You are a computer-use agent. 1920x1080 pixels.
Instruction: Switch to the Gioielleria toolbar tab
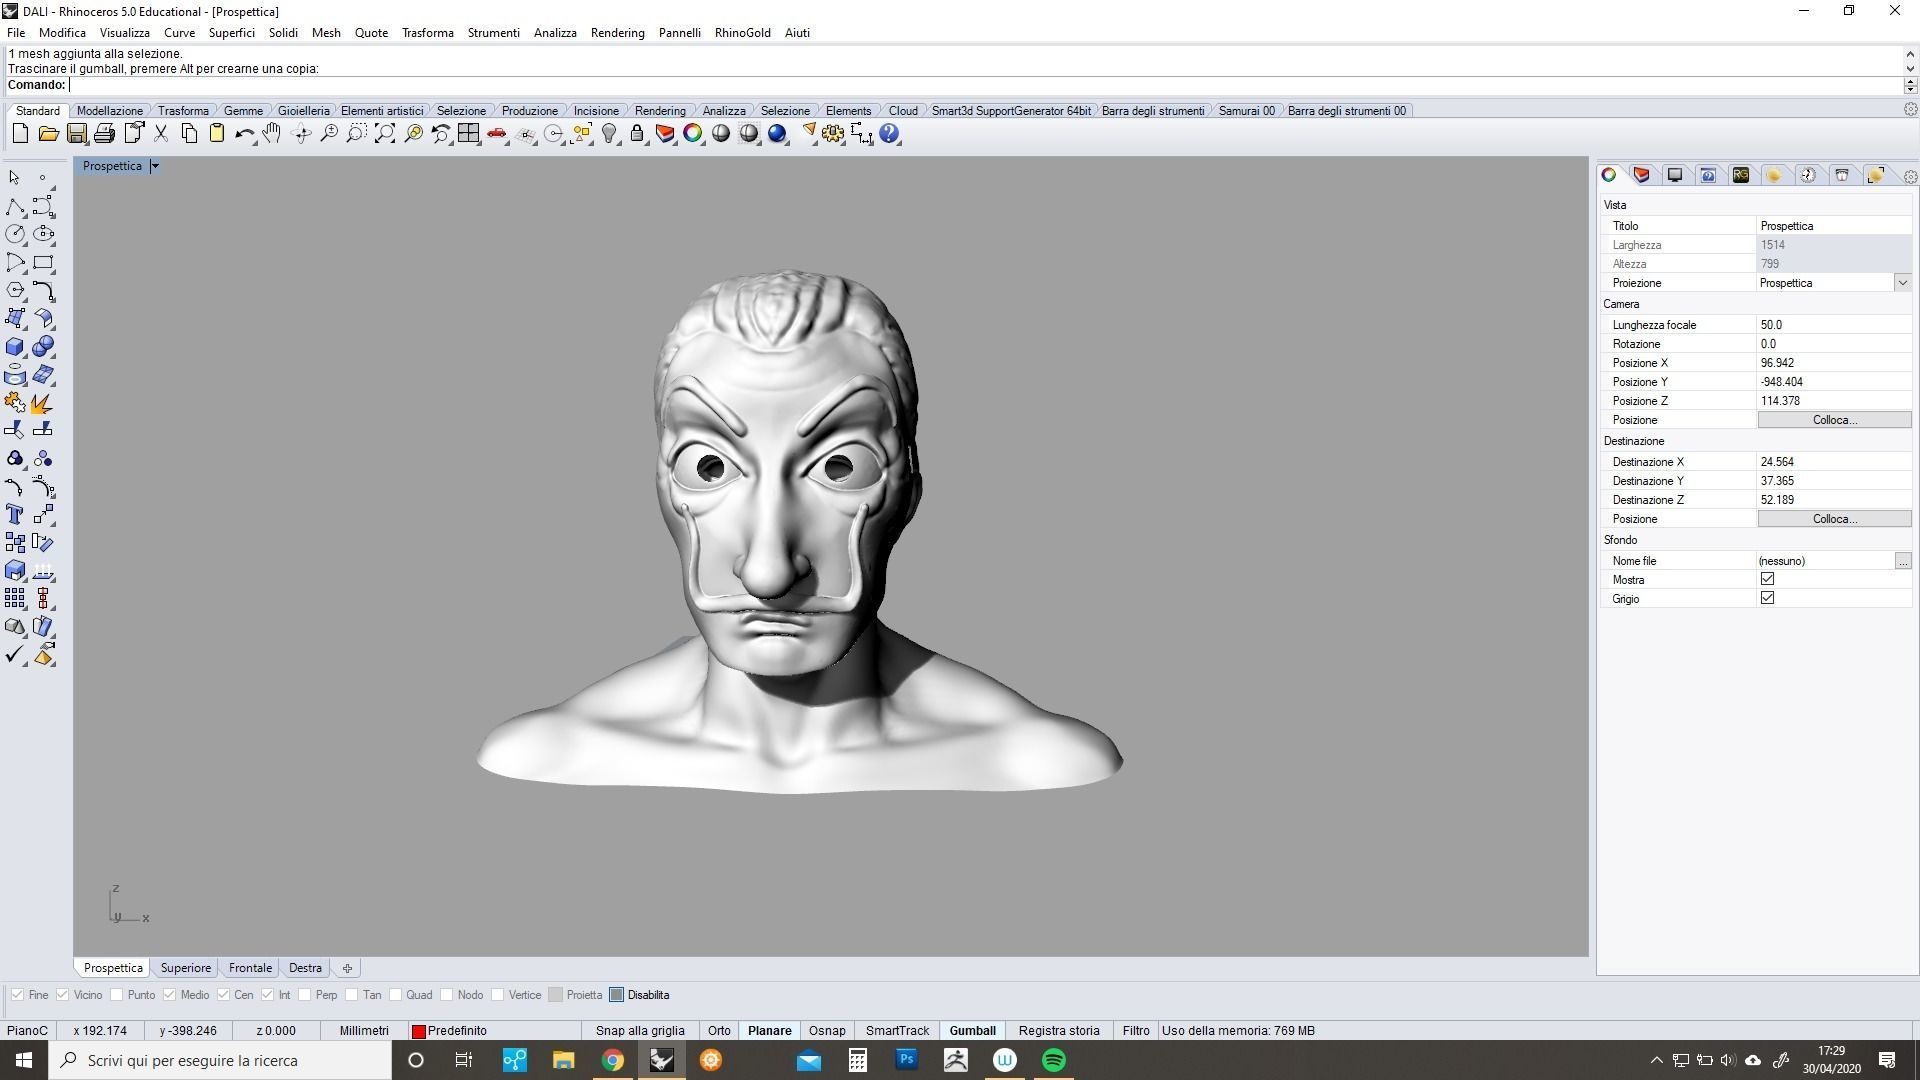pyautogui.click(x=303, y=111)
